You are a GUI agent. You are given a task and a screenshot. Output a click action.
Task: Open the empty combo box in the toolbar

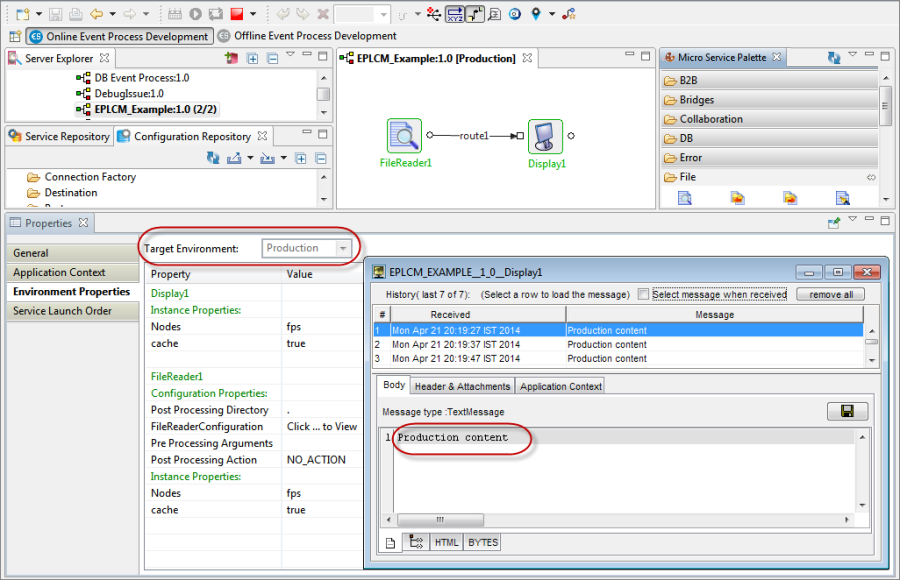pyautogui.click(x=362, y=14)
